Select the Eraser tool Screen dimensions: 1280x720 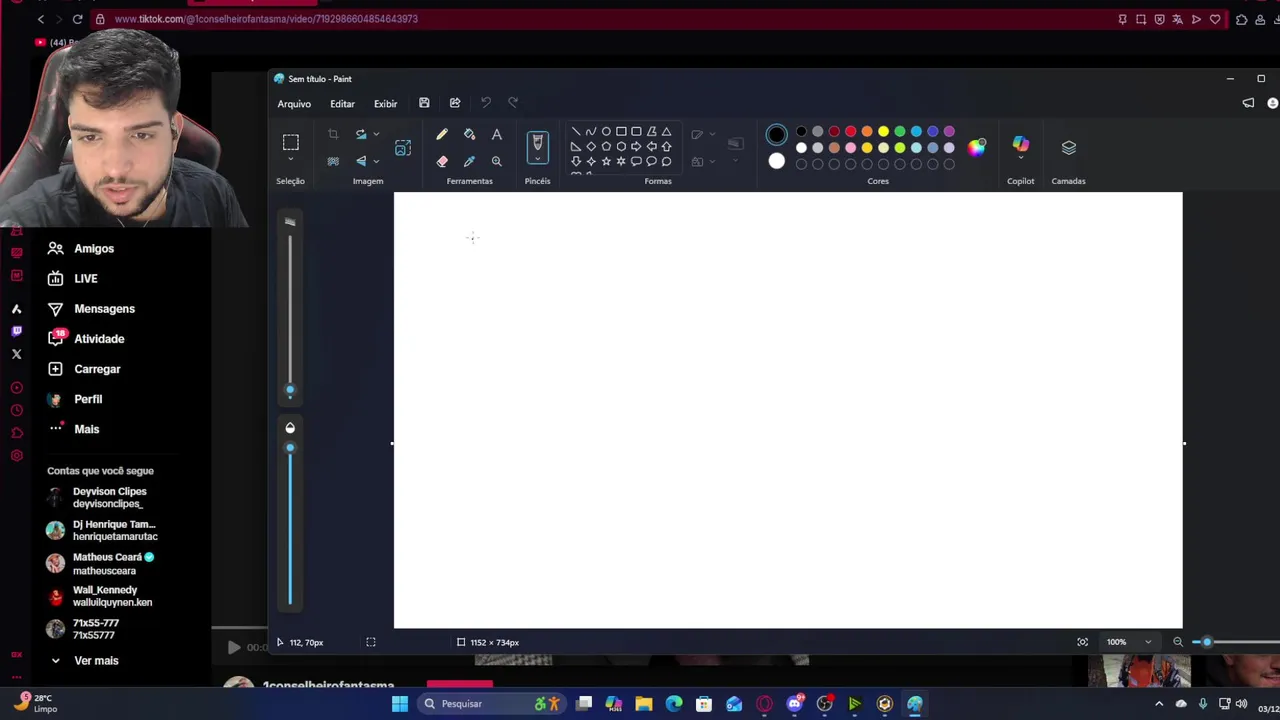(442, 161)
